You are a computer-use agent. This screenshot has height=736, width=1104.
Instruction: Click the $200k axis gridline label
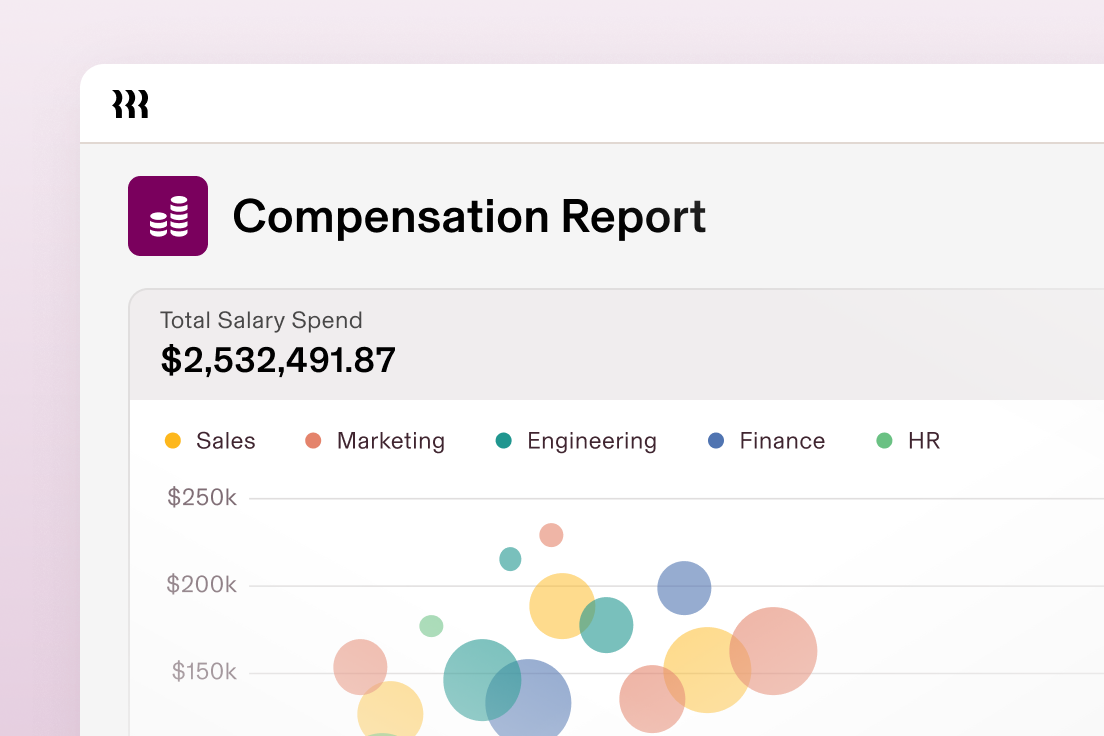pos(199,584)
